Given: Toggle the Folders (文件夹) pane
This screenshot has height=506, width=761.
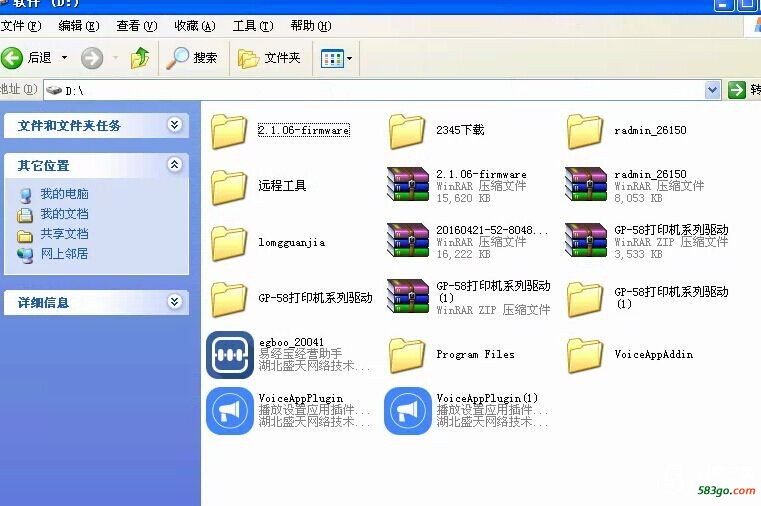Looking at the screenshot, I should click(x=269, y=58).
